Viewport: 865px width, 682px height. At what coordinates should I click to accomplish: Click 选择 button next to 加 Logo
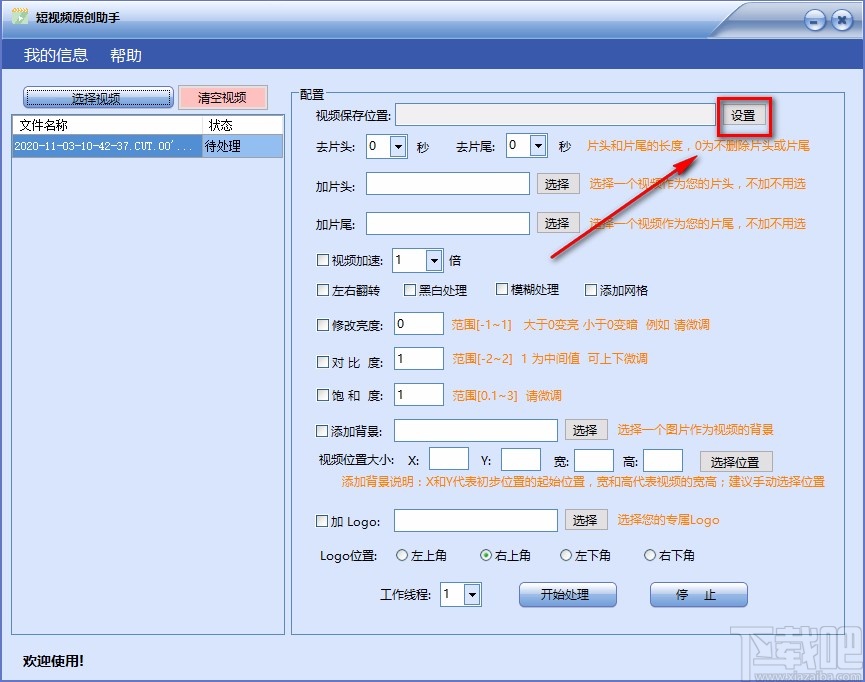586,520
